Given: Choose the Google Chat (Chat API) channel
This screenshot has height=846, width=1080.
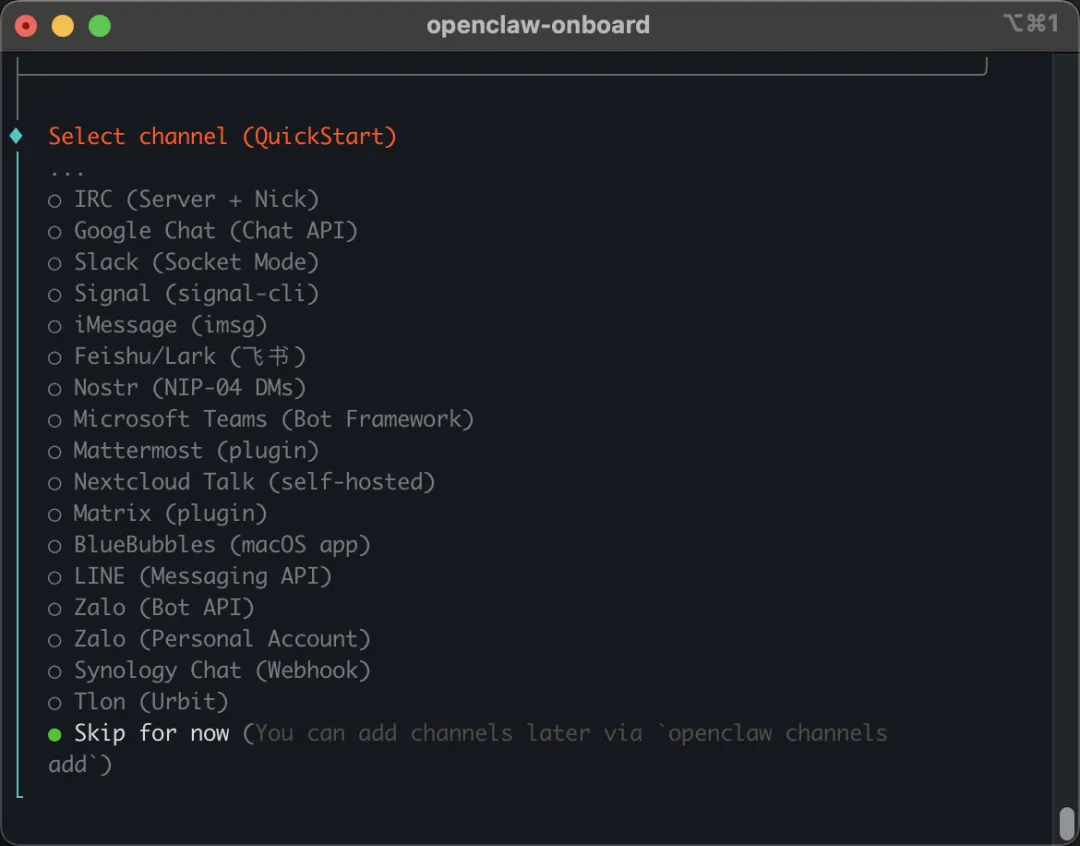Looking at the screenshot, I should click(202, 231).
